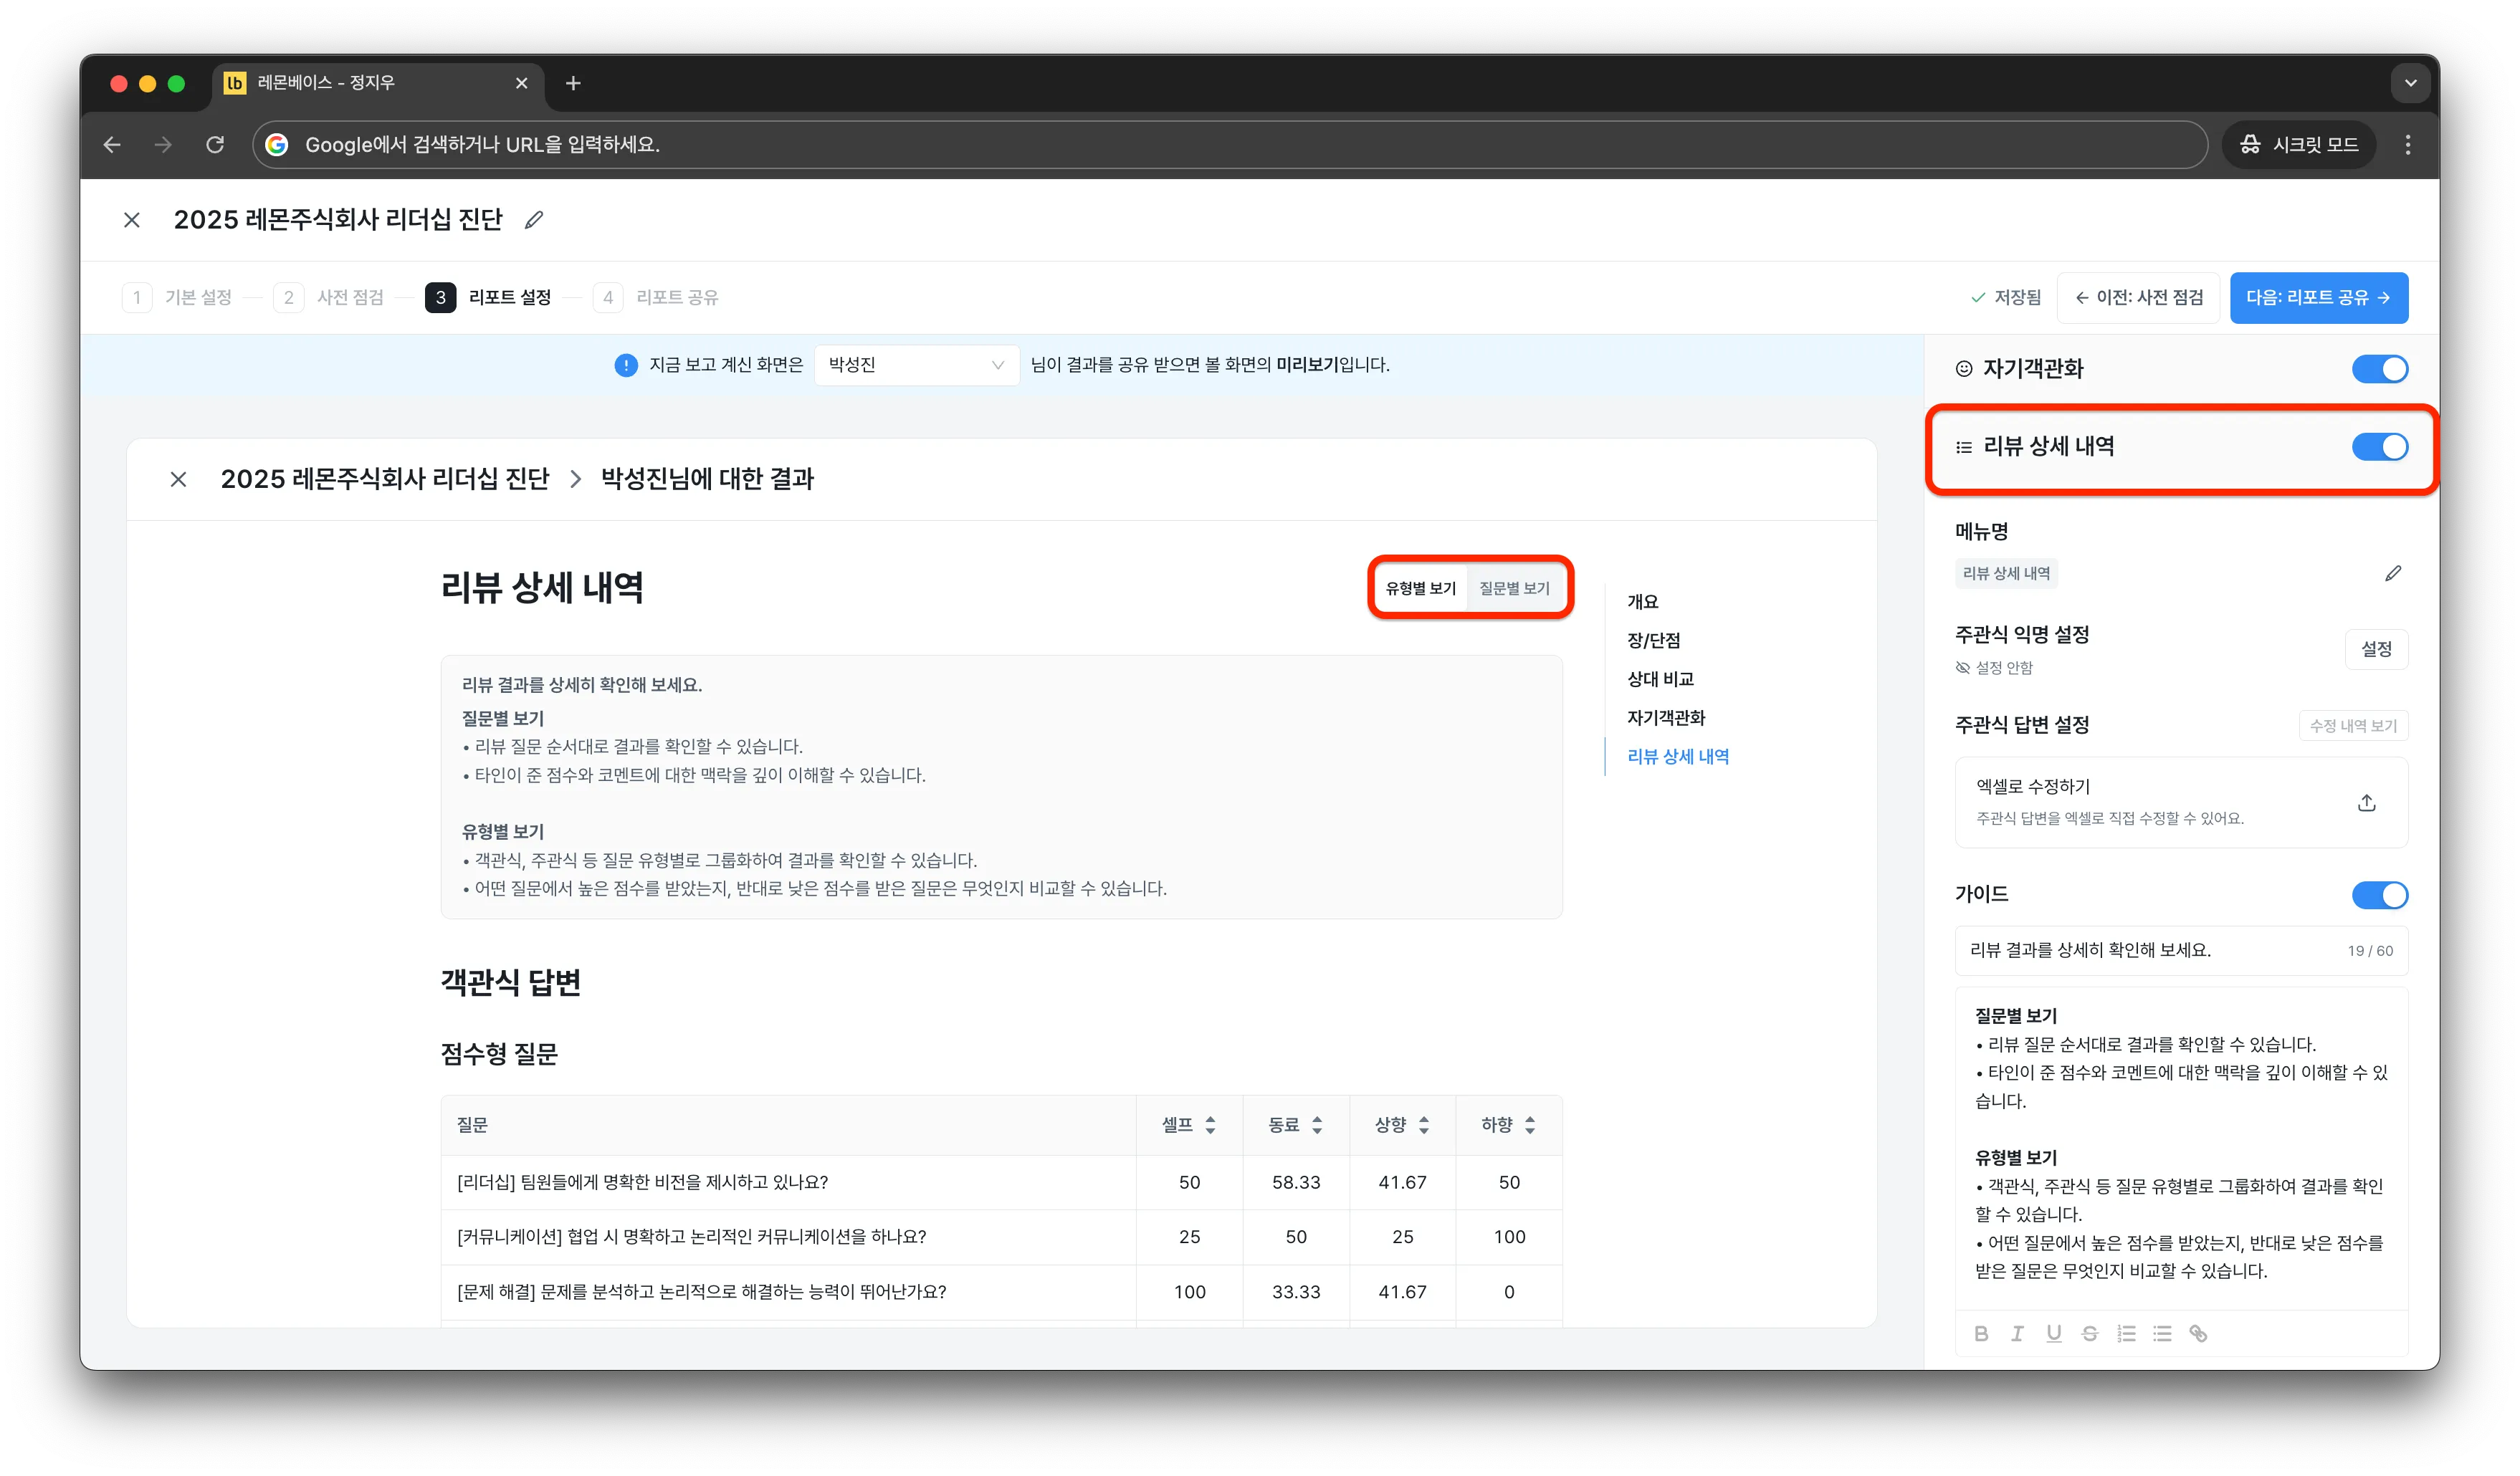Insert a bulleted list in the guide editor
The height and width of the screenshot is (1476, 2520).
[2162, 1334]
